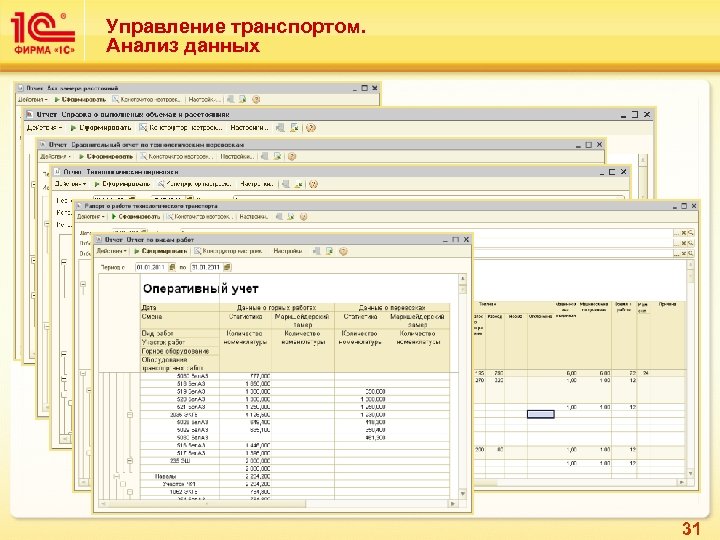Click the select (…) button on the first filter row of 'Рапорт о работе'
The width and height of the screenshot is (720, 540).
click(x=676, y=233)
